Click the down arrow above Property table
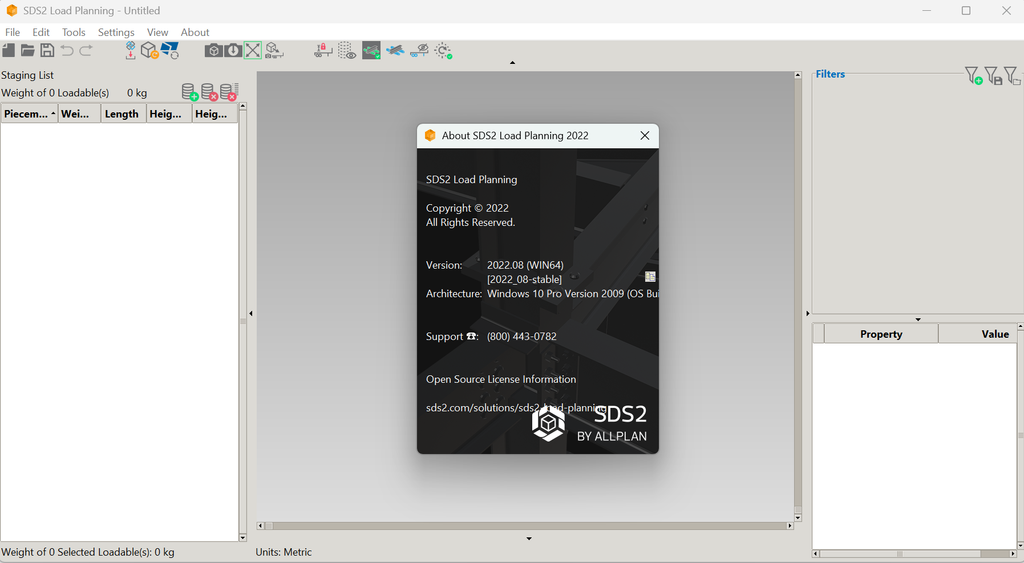The height and width of the screenshot is (563, 1024). click(x=918, y=319)
